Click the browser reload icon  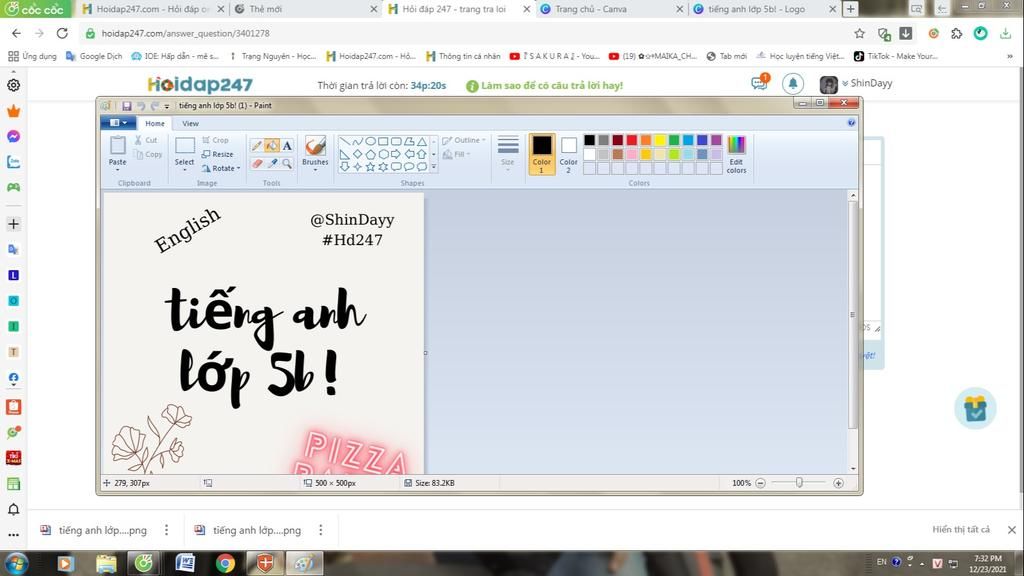pos(62,33)
